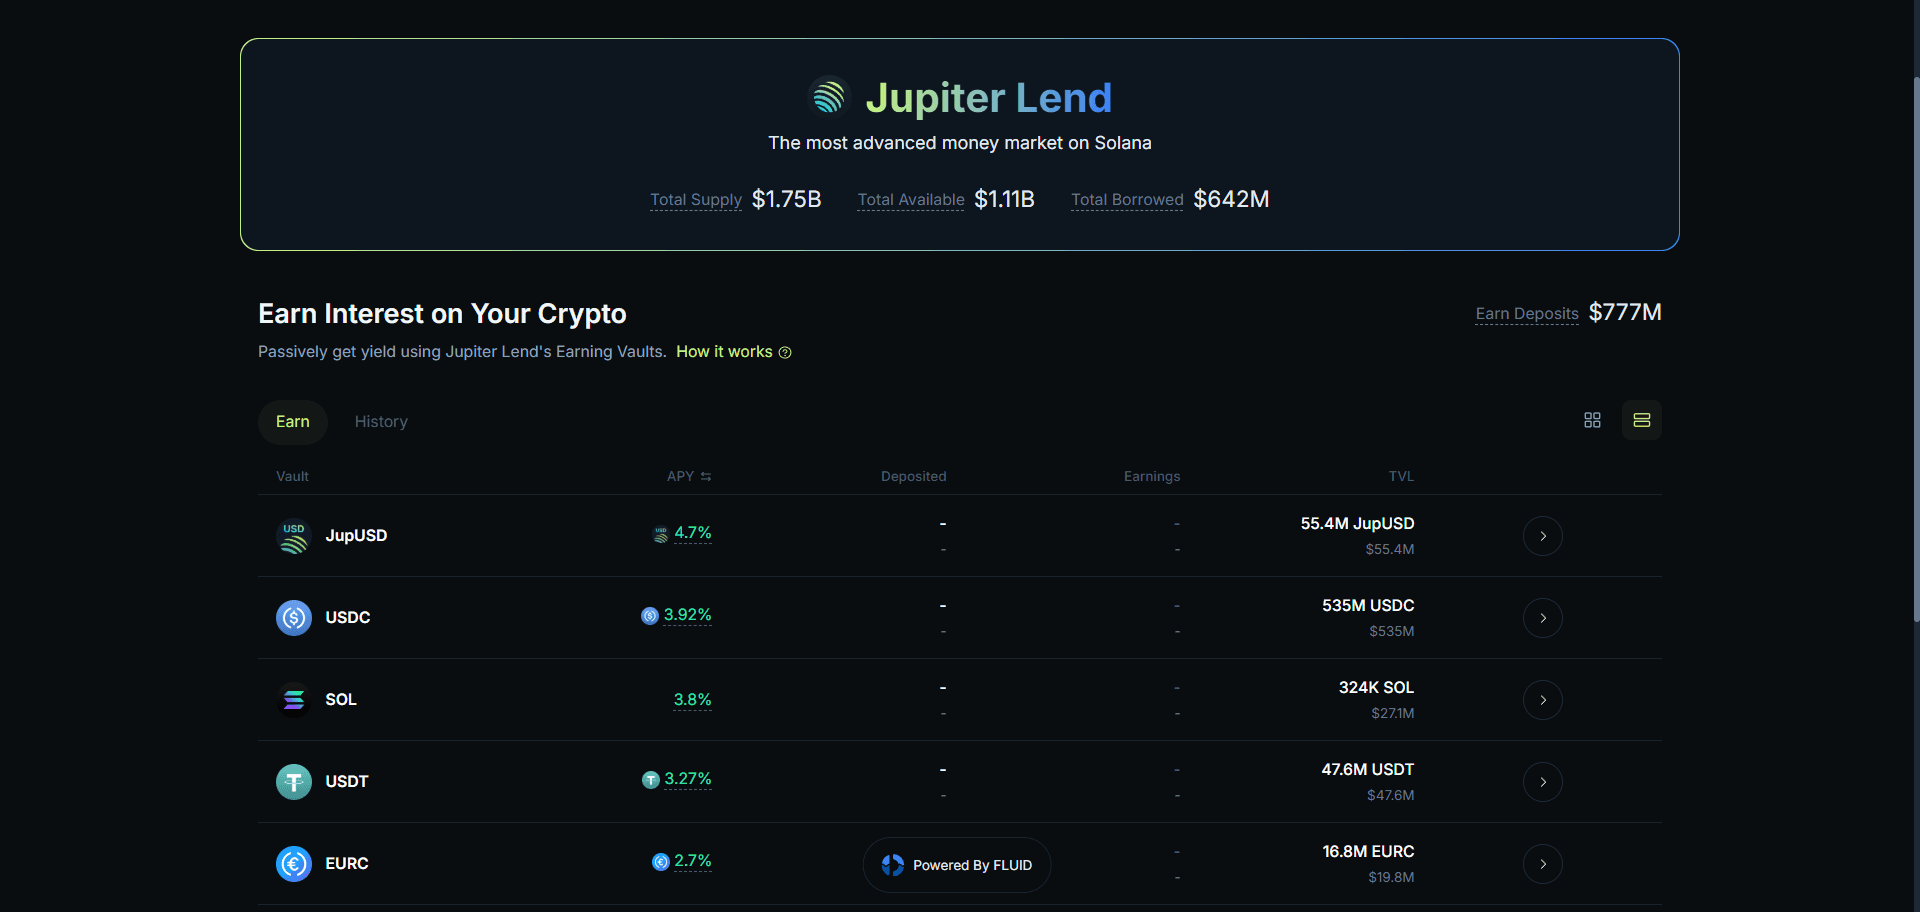This screenshot has height=912, width=1920.
Task: Open the USDC vault details arrow
Action: point(1543,618)
